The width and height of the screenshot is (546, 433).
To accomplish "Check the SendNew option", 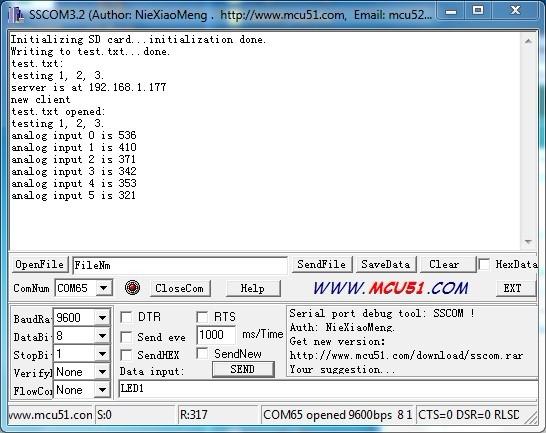I will click(202, 353).
